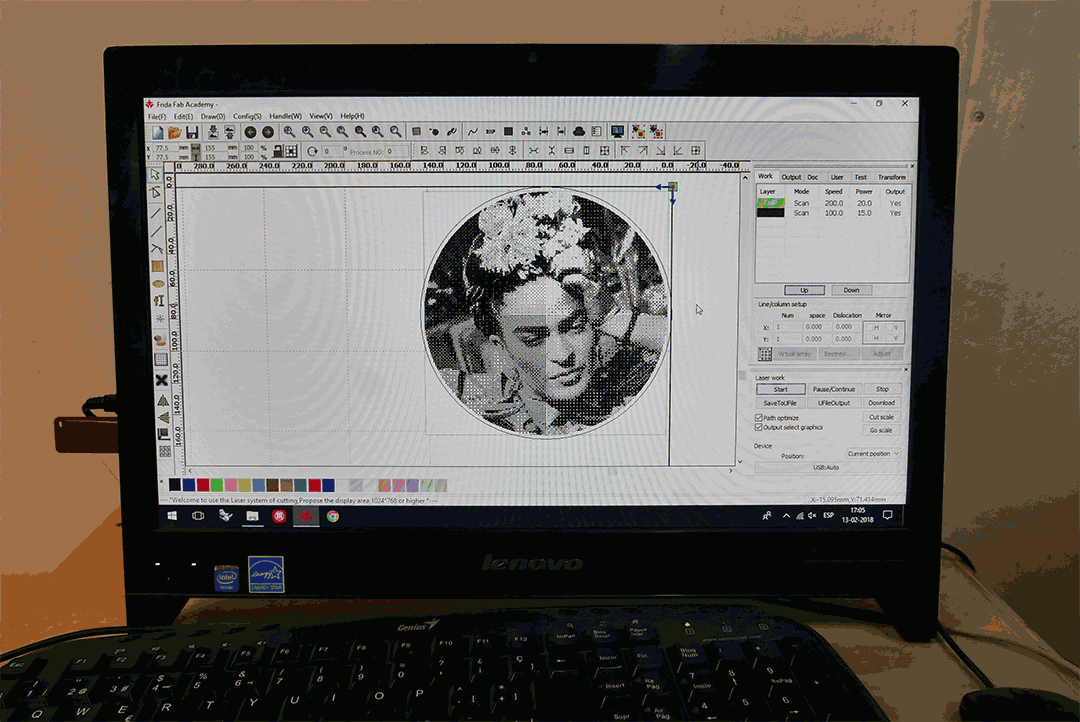Screen dimensions: 1080x722
Task: Toggle Output select graphics checkbox
Action: pyautogui.click(x=758, y=427)
